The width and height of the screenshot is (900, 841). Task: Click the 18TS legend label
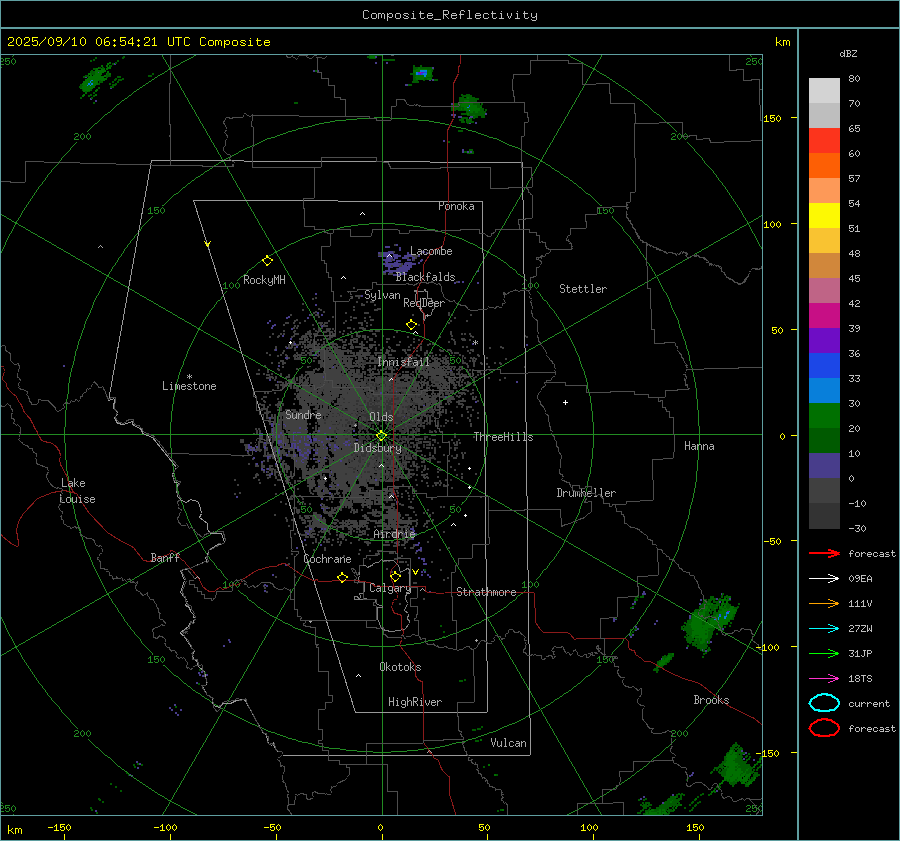coord(860,679)
